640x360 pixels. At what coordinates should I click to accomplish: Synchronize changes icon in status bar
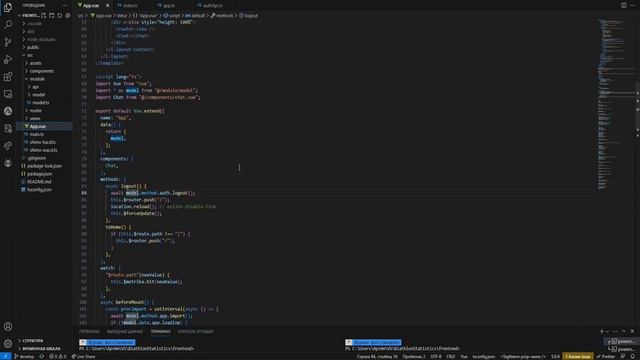(x=42, y=356)
